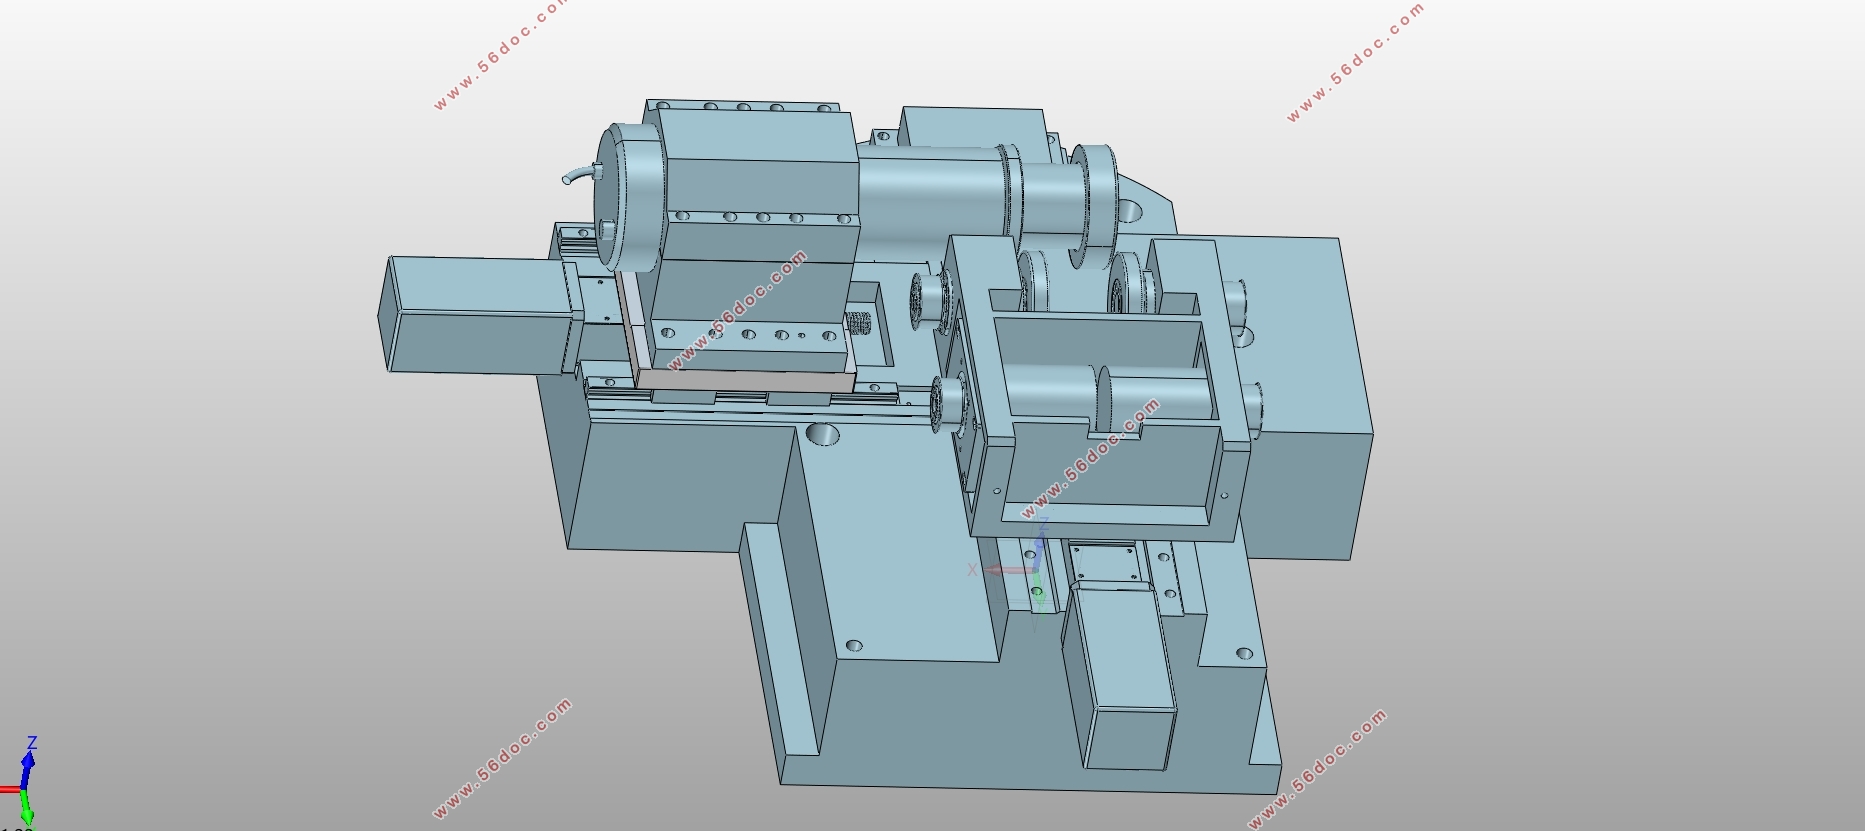Select the large round hole in the stepped base top
This screenshot has height=831, width=1865.
pyautogui.click(x=823, y=434)
